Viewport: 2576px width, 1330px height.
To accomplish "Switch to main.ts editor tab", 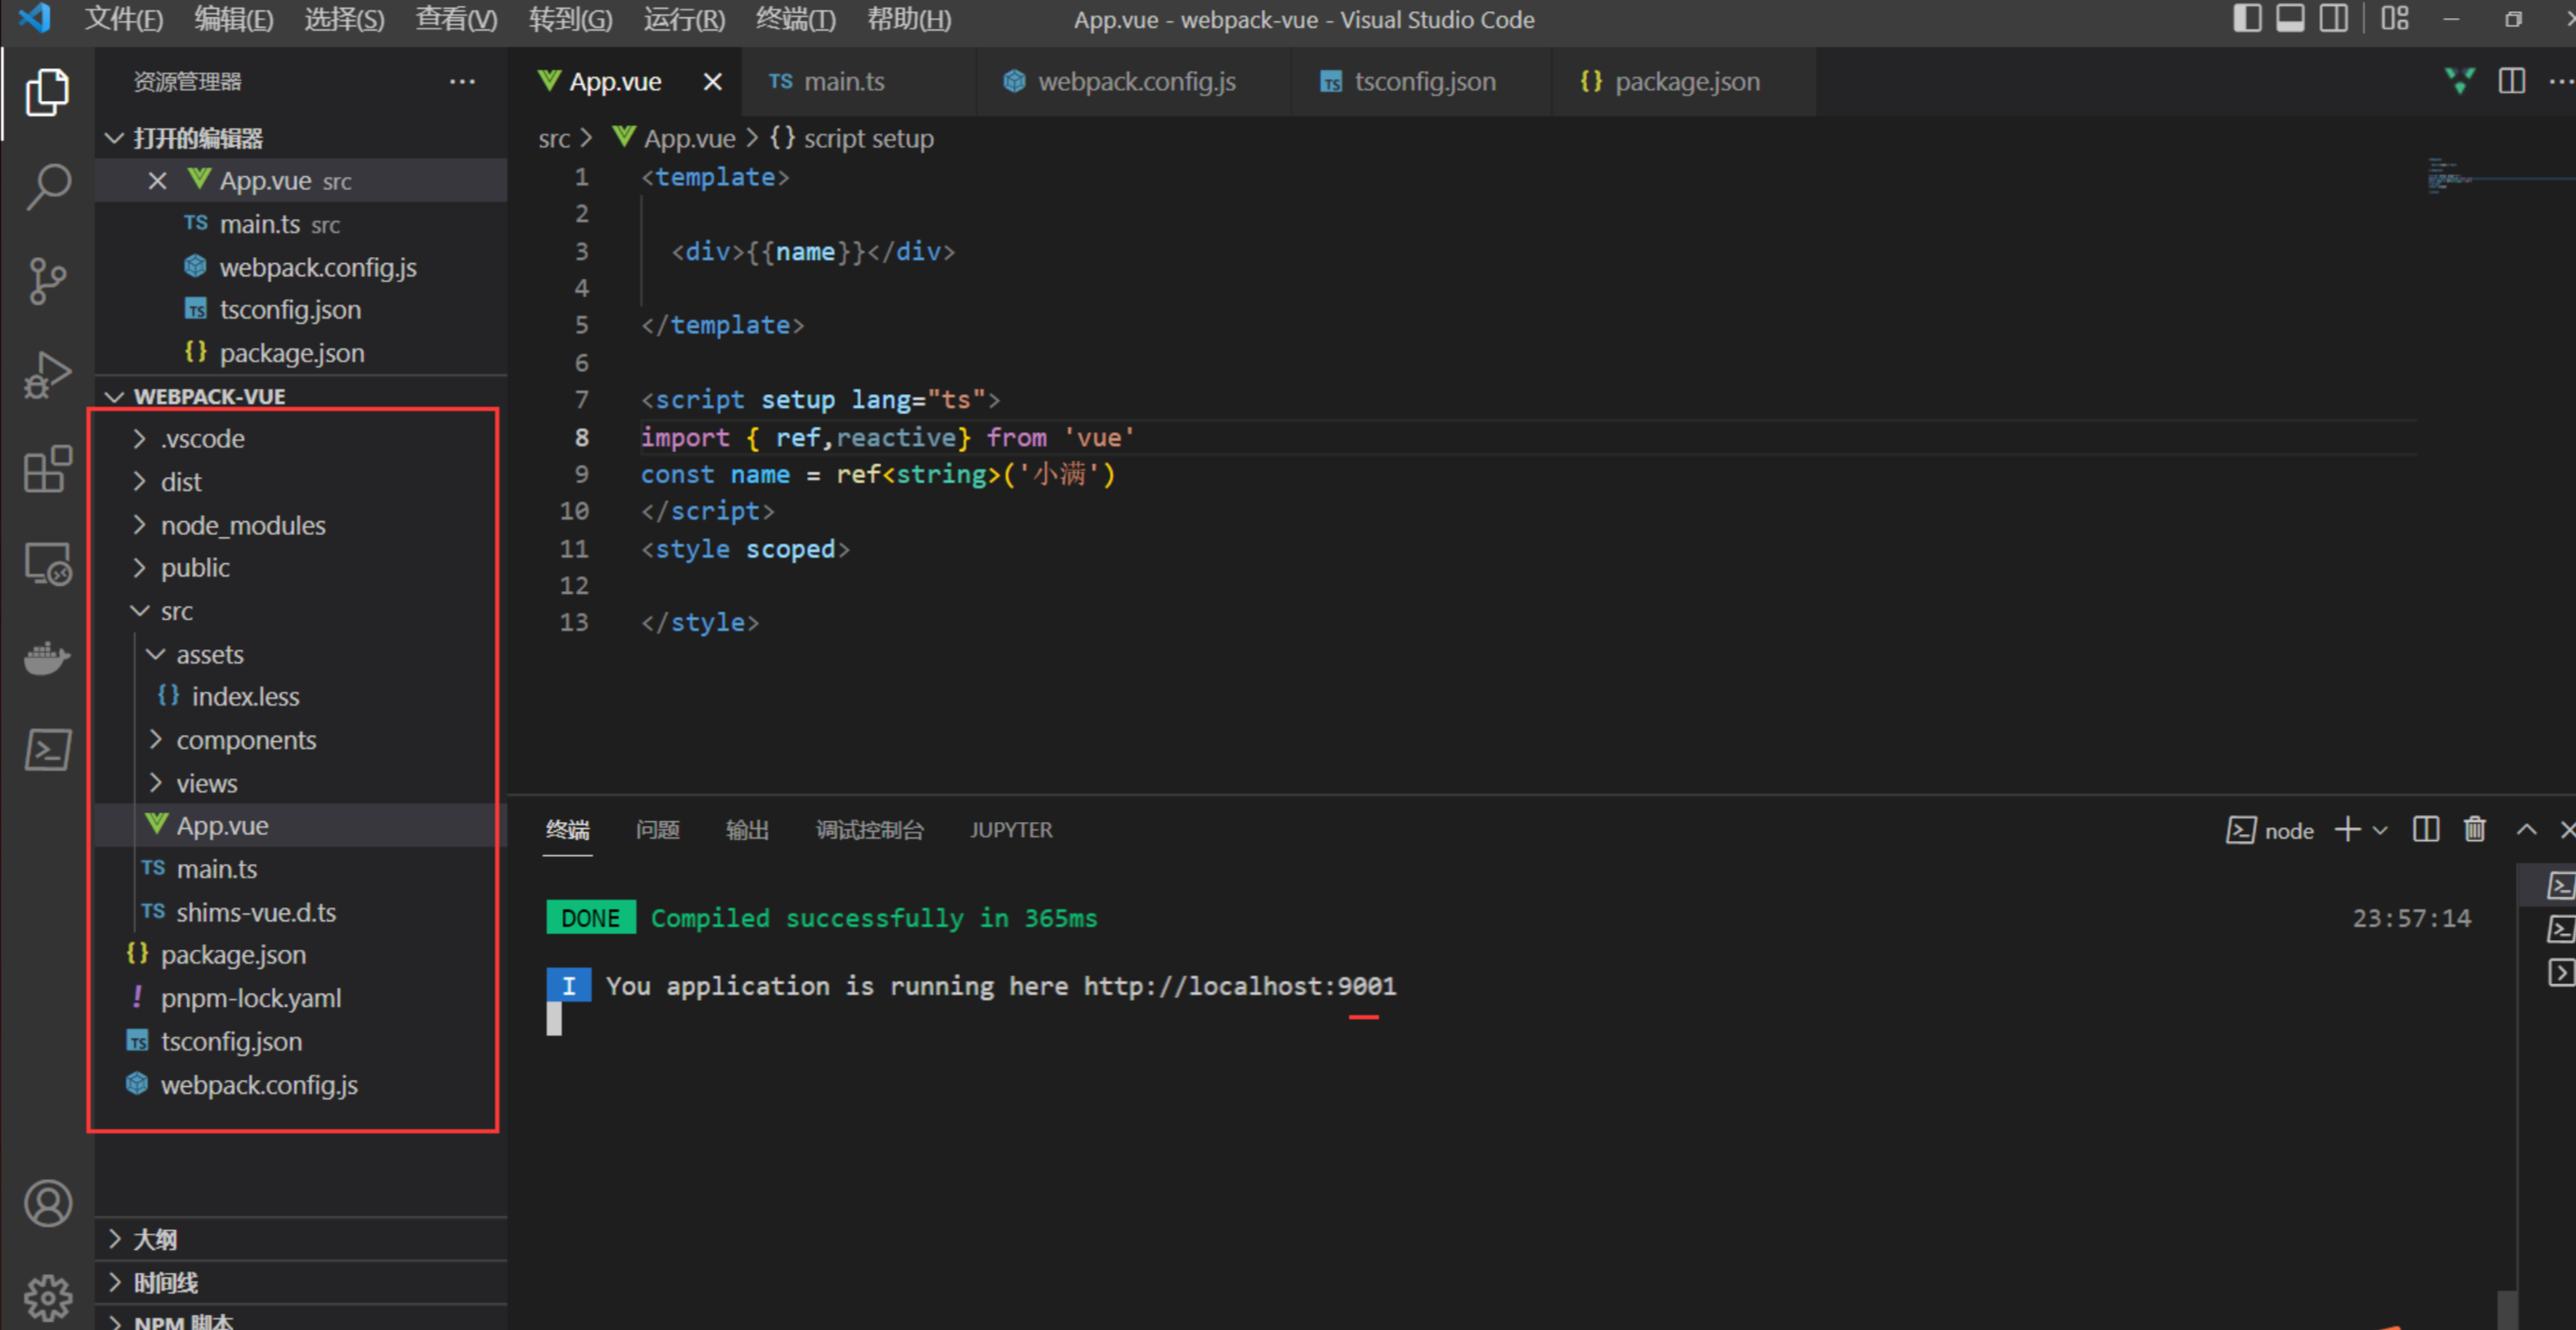I will coord(858,82).
